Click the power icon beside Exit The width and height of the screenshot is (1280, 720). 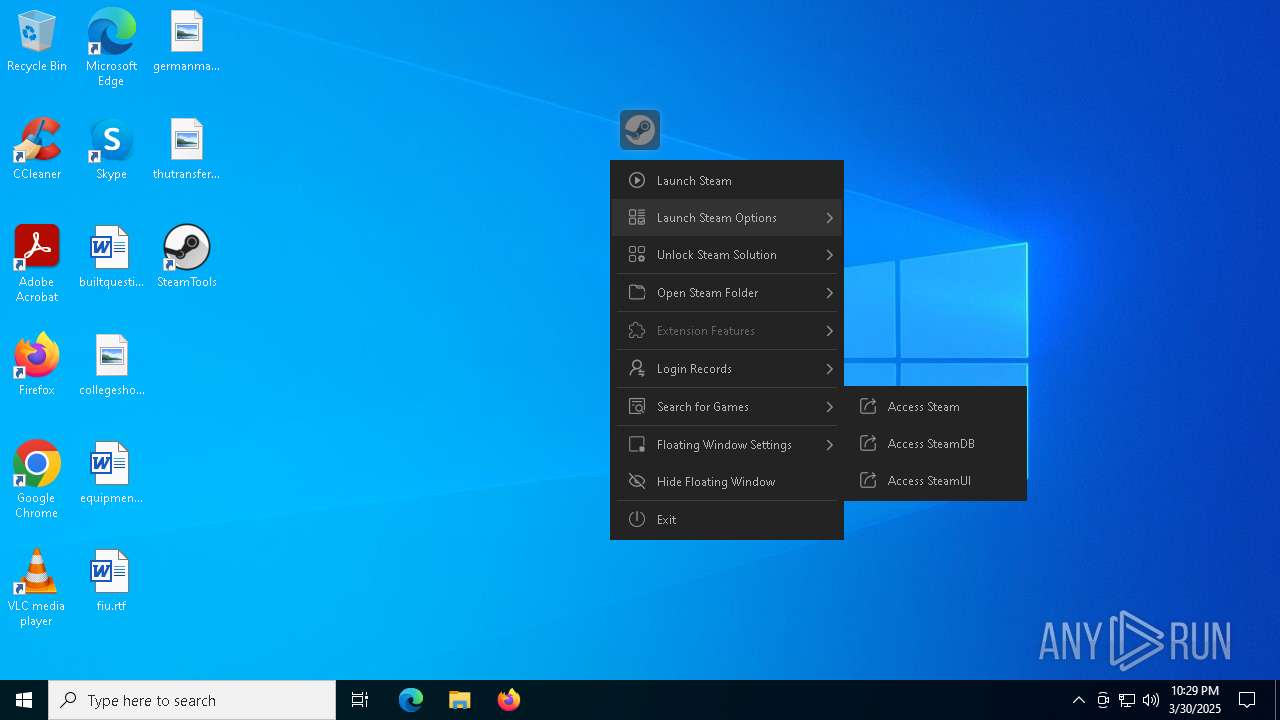tap(637, 520)
